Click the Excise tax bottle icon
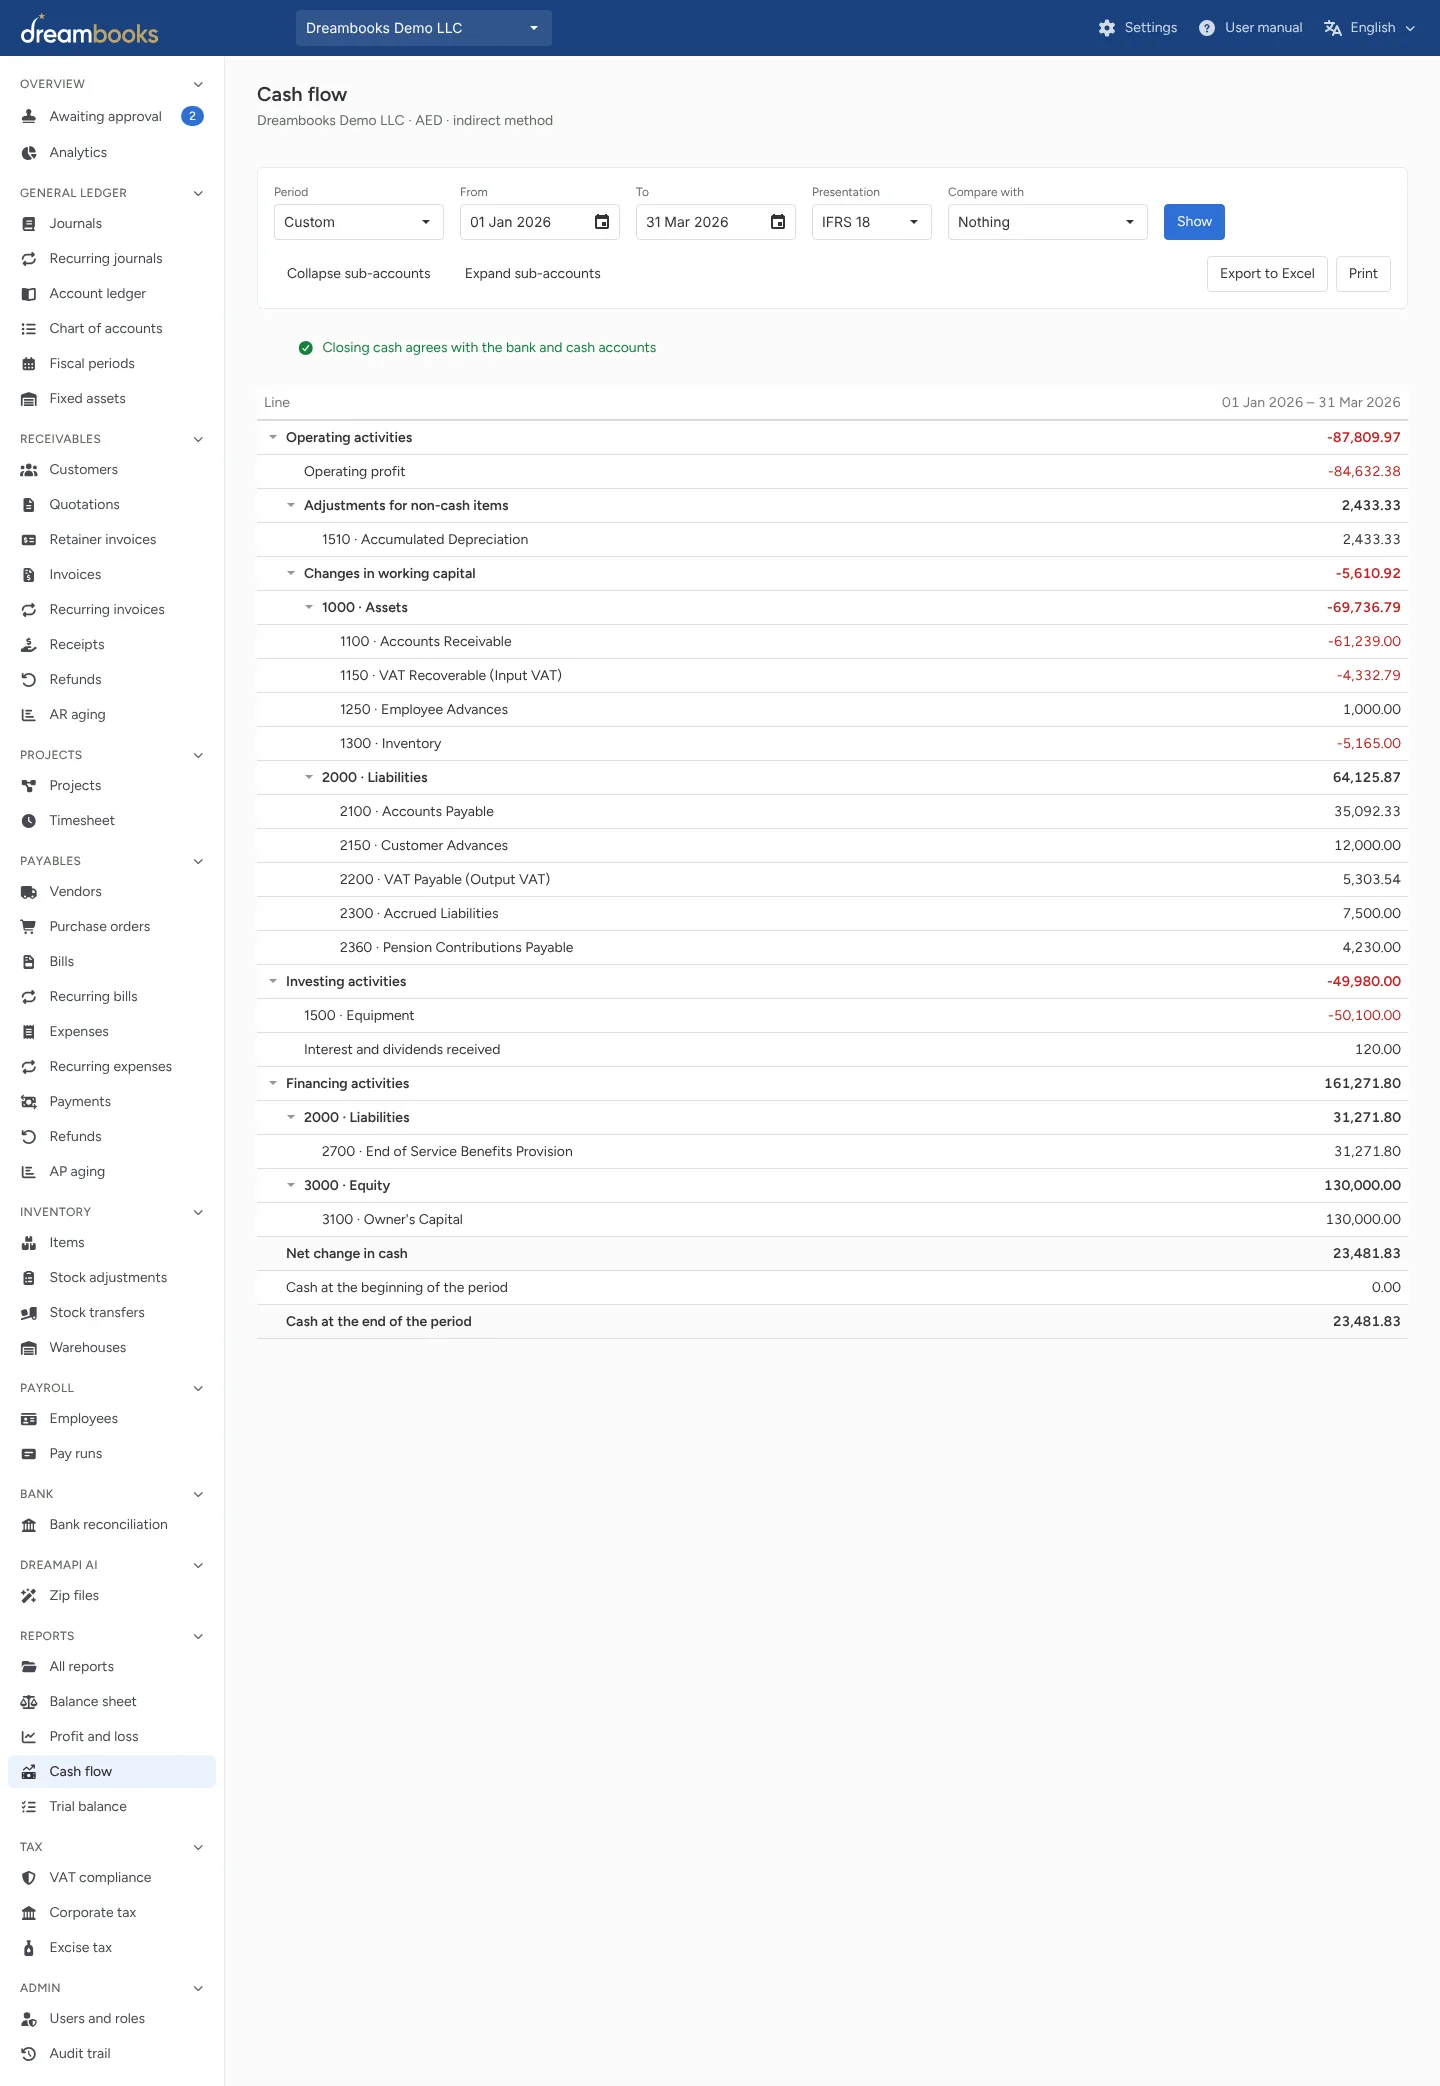This screenshot has width=1440, height=2086. [29, 1948]
